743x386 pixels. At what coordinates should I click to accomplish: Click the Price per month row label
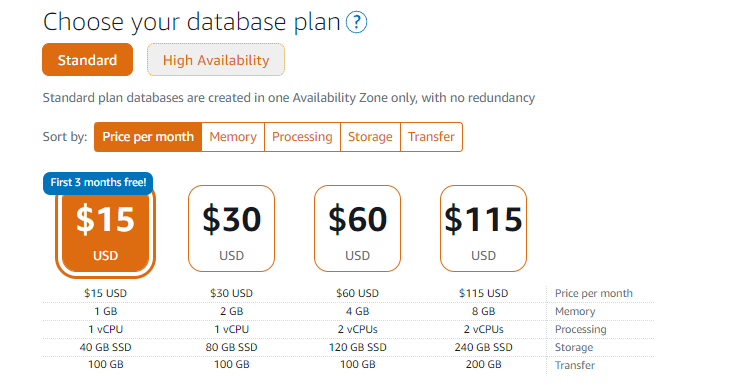click(594, 293)
